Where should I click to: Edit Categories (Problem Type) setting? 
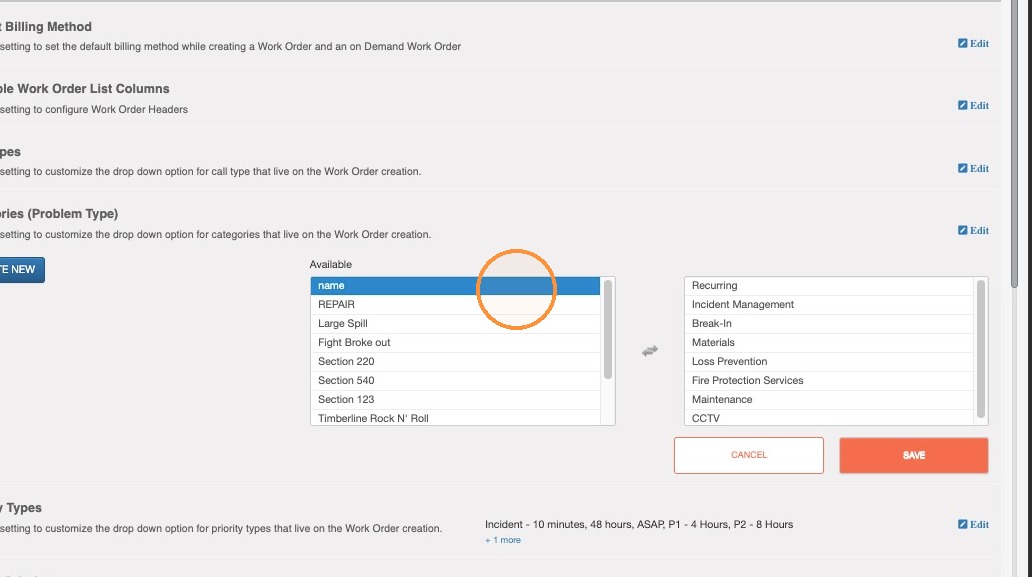973,230
